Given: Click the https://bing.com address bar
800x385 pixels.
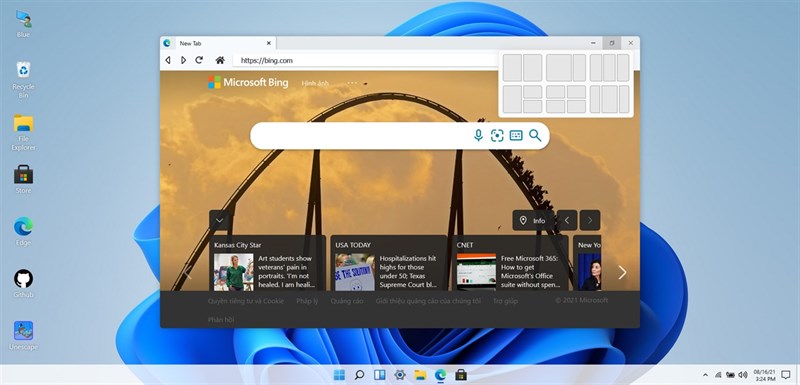Looking at the screenshot, I should pos(365,60).
